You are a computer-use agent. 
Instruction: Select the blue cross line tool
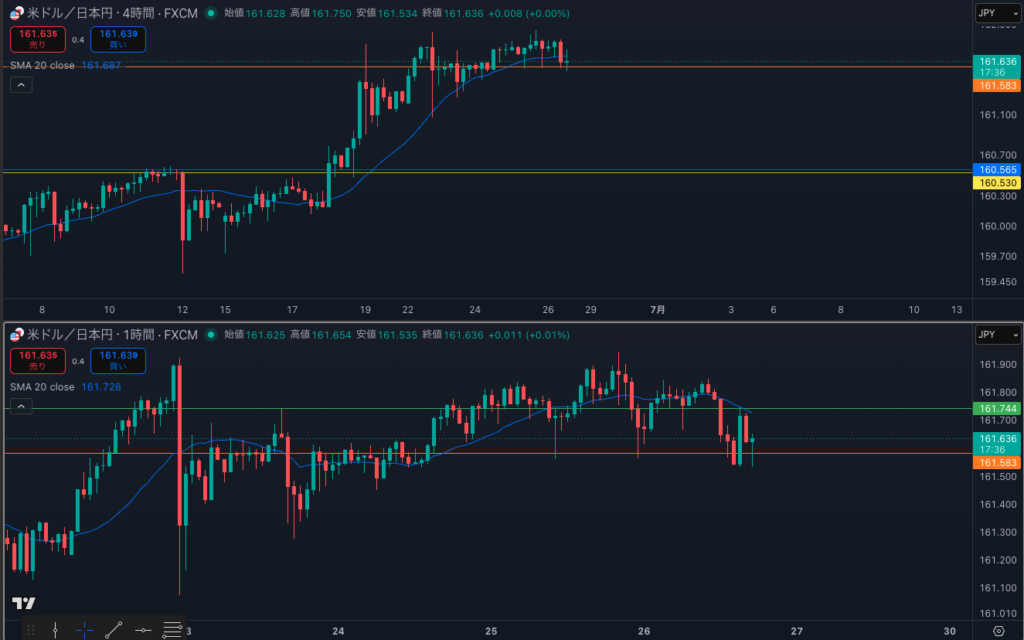coord(84,630)
